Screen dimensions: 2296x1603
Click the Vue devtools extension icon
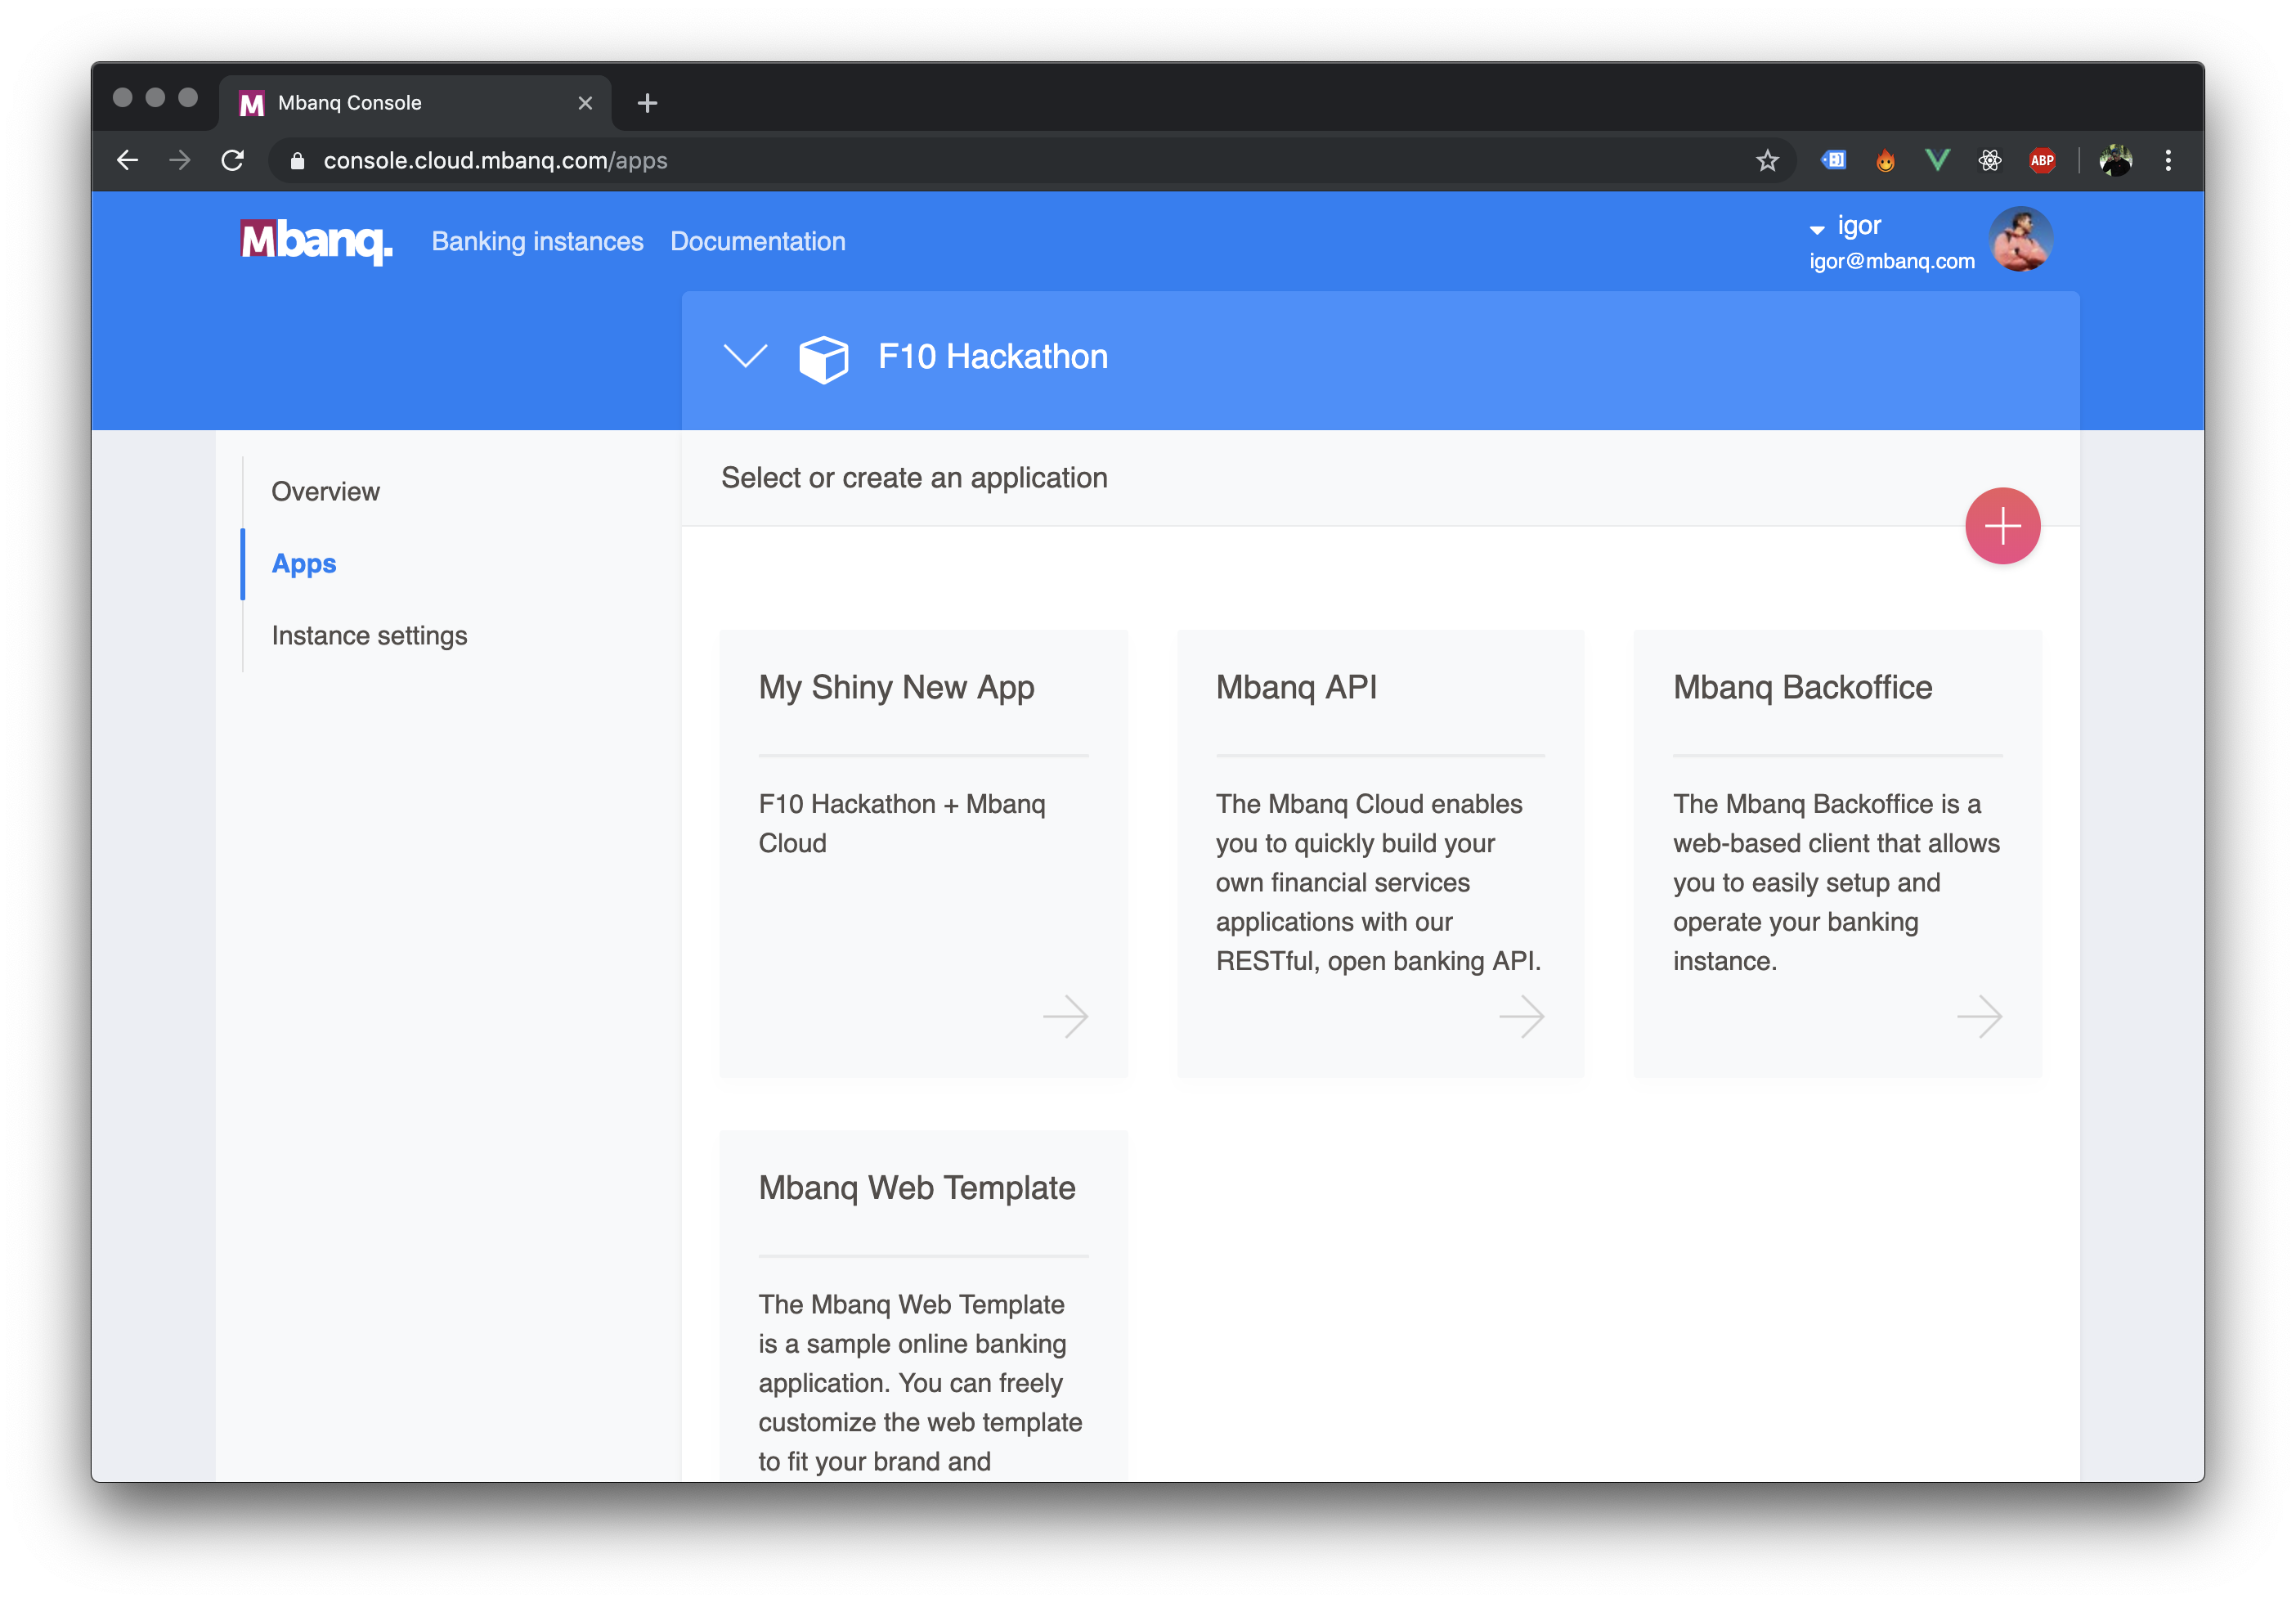pos(1937,161)
